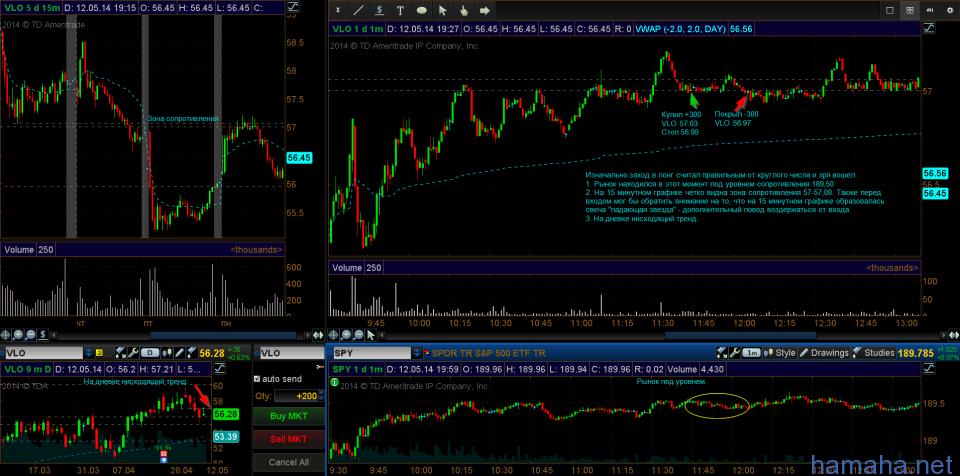Select the Text note drawing tool
The height and width of the screenshot is (476, 960).
tap(400, 10)
